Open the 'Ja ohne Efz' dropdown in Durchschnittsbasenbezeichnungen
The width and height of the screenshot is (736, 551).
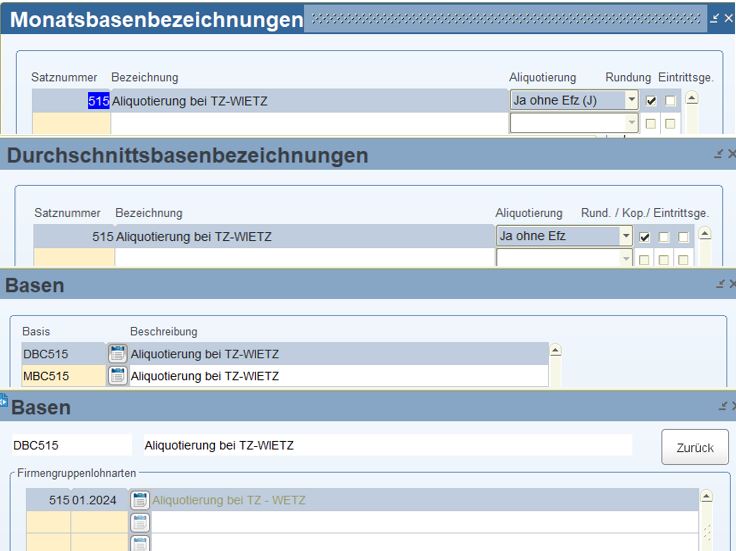pyautogui.click(x=626, y=237)
